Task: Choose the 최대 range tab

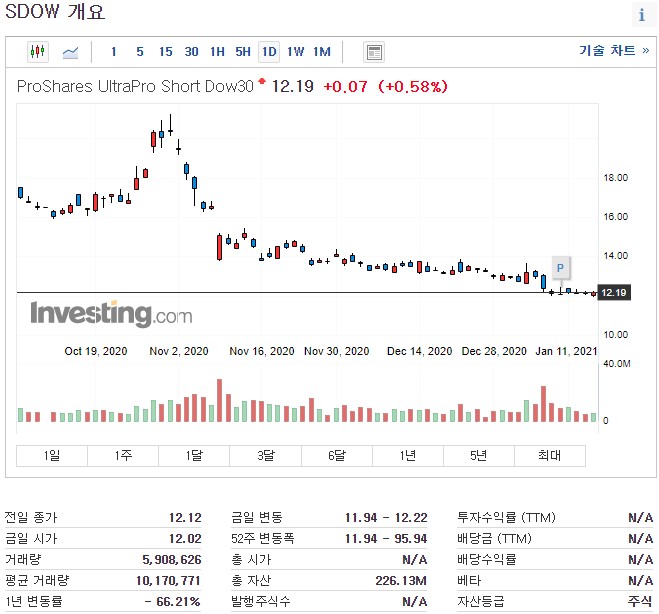Action: coord(550,456)
